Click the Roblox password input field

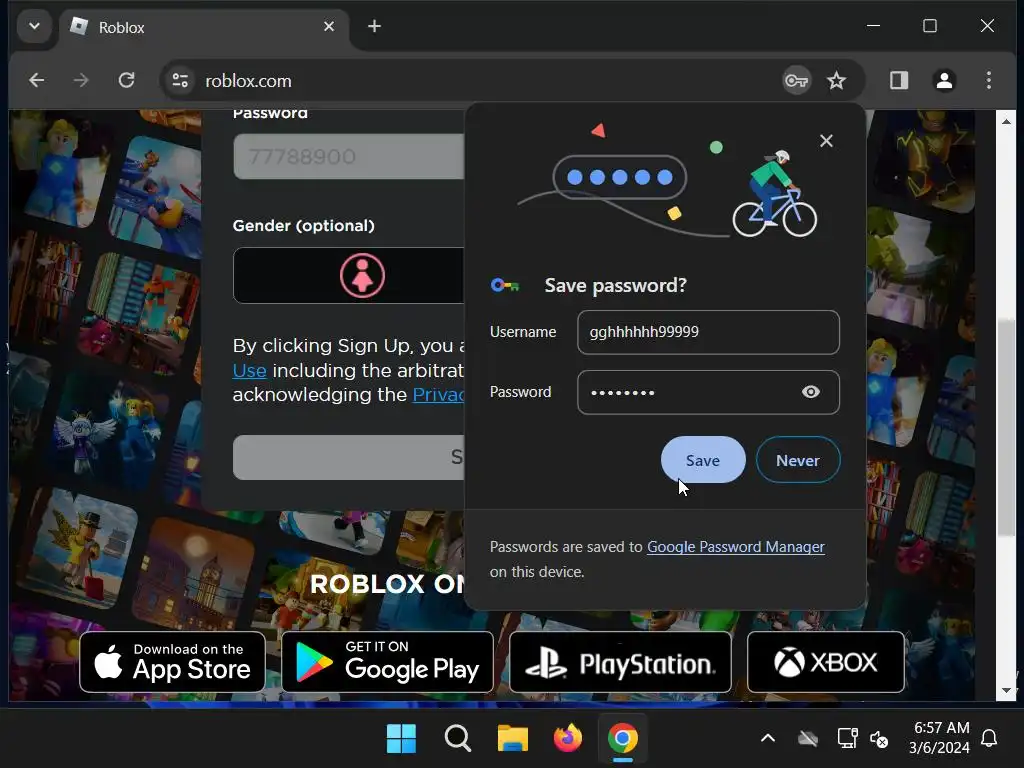click(x=349, y=157)
